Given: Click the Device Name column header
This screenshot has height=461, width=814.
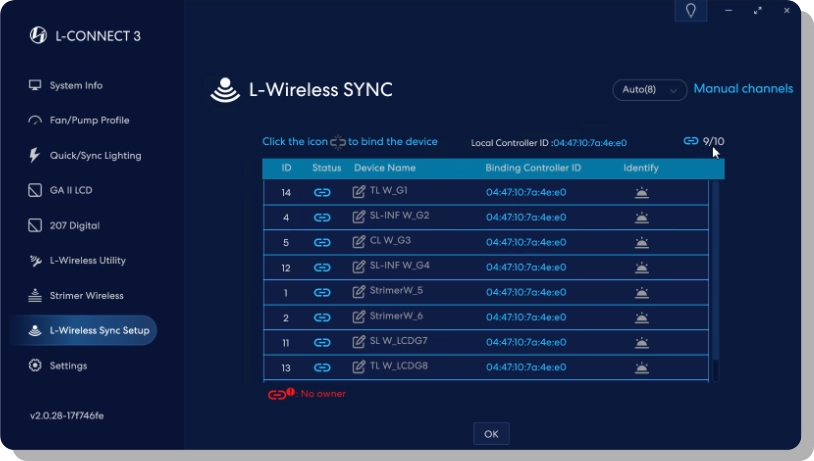Looking at the screenshot, I should tap(385, 168).
